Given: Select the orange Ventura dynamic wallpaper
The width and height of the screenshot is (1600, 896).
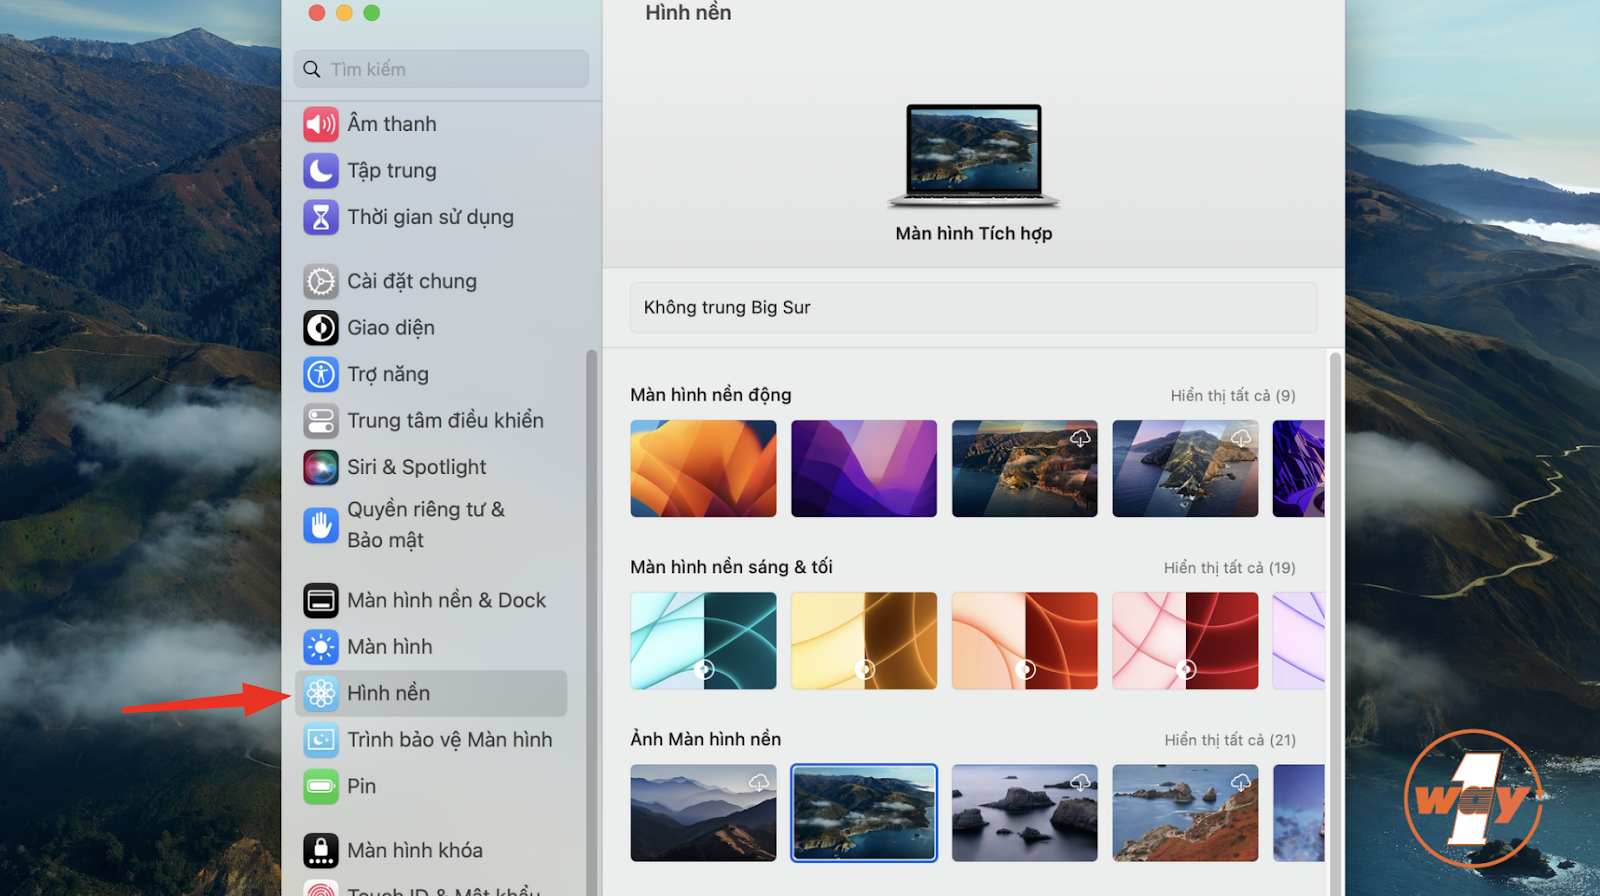Looking at the screenshot, I should (x=703, y=468).
